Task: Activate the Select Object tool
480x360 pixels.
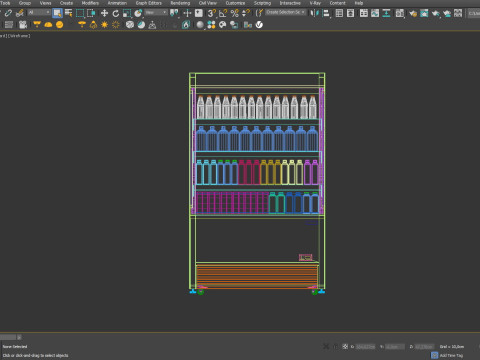Action: coord(57,13)
